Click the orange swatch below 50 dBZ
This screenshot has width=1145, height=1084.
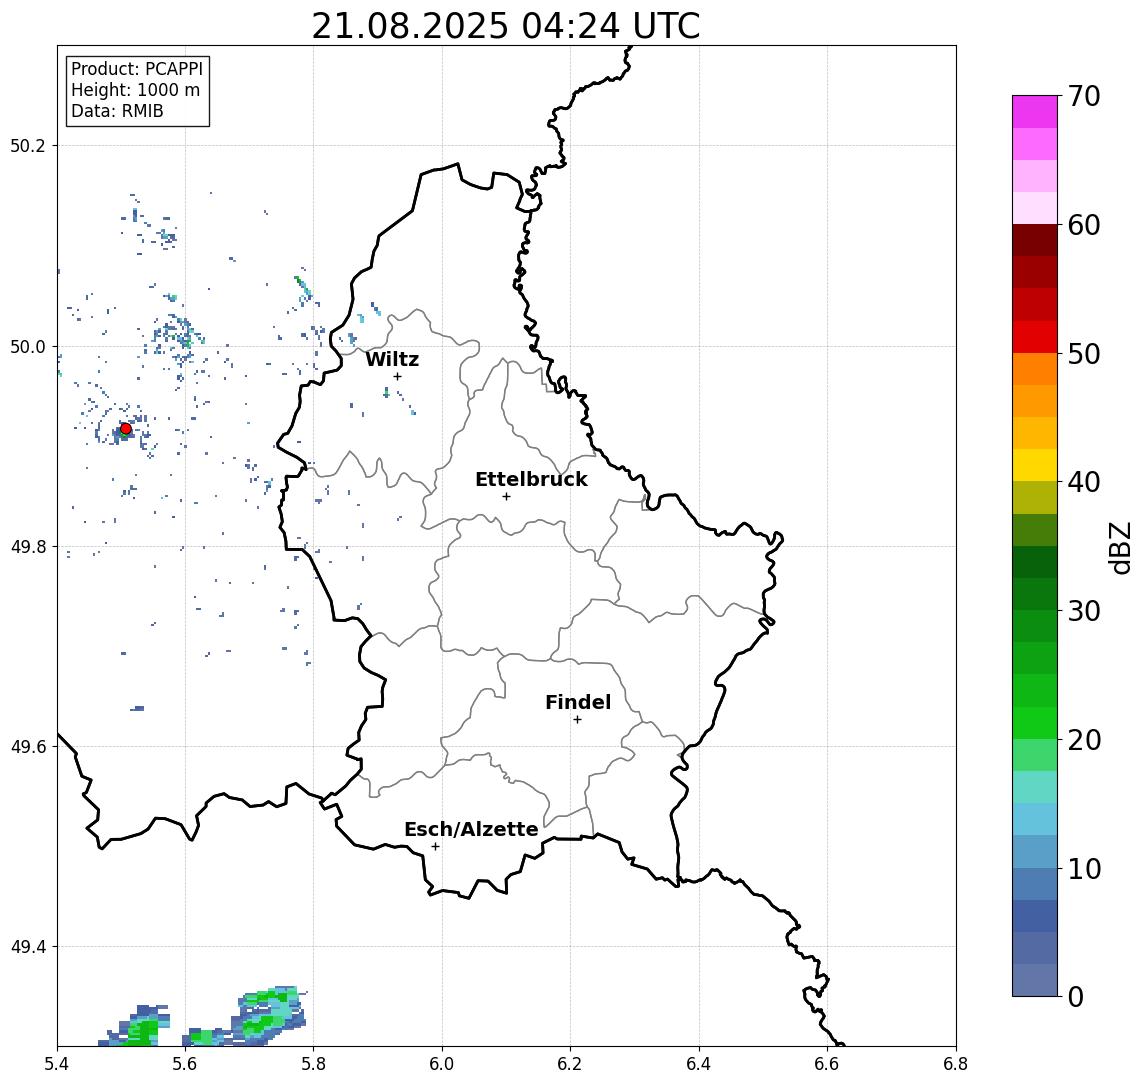(1035, 369)
